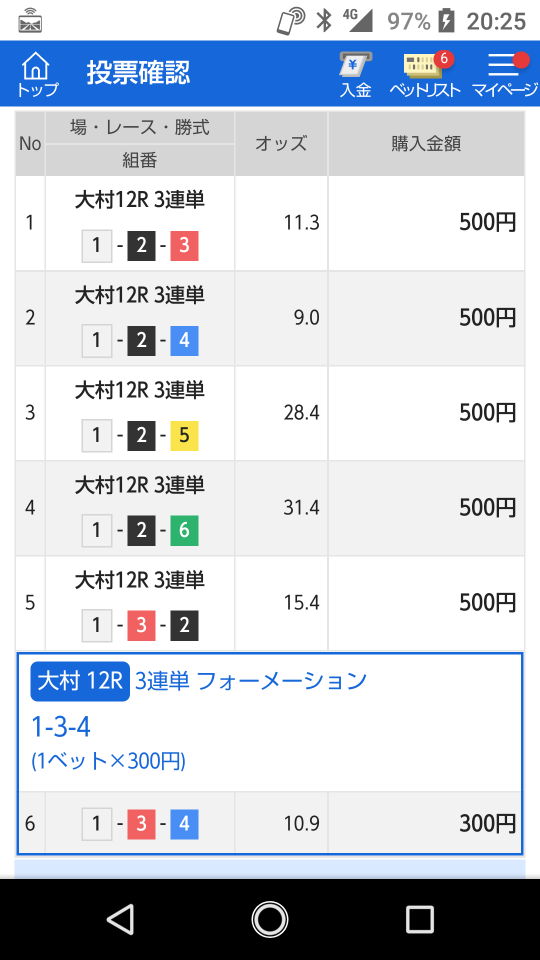
Task: Tap the blue boat 4 badge in row 2
Action: (184, 341)
